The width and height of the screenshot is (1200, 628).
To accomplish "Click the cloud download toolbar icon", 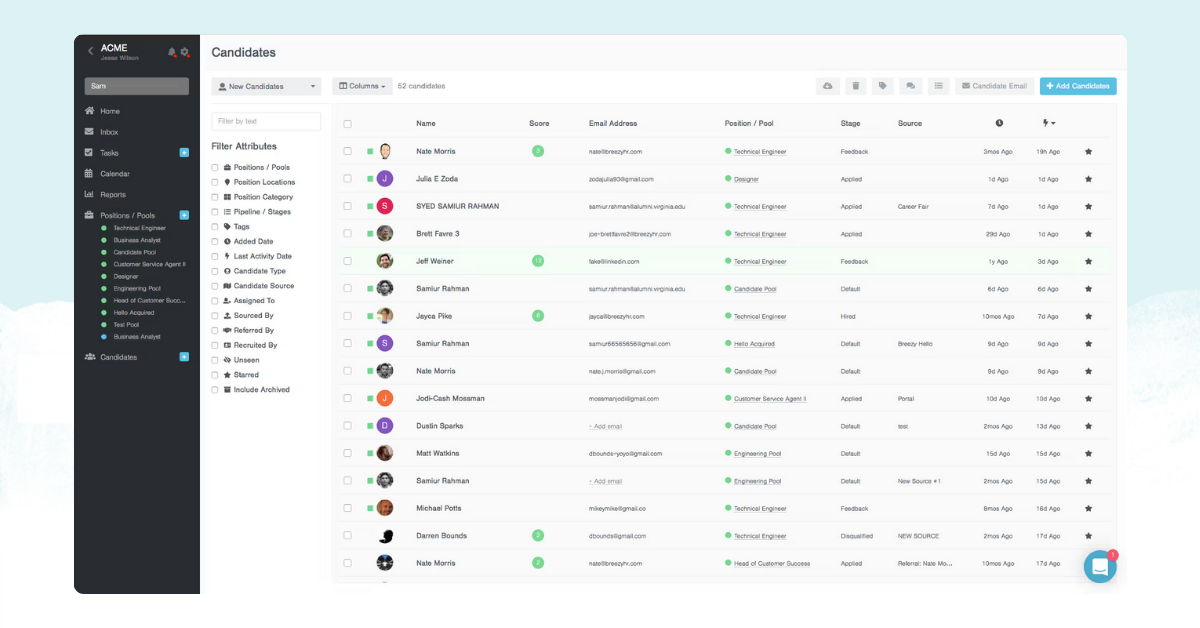I will point(827,86).
